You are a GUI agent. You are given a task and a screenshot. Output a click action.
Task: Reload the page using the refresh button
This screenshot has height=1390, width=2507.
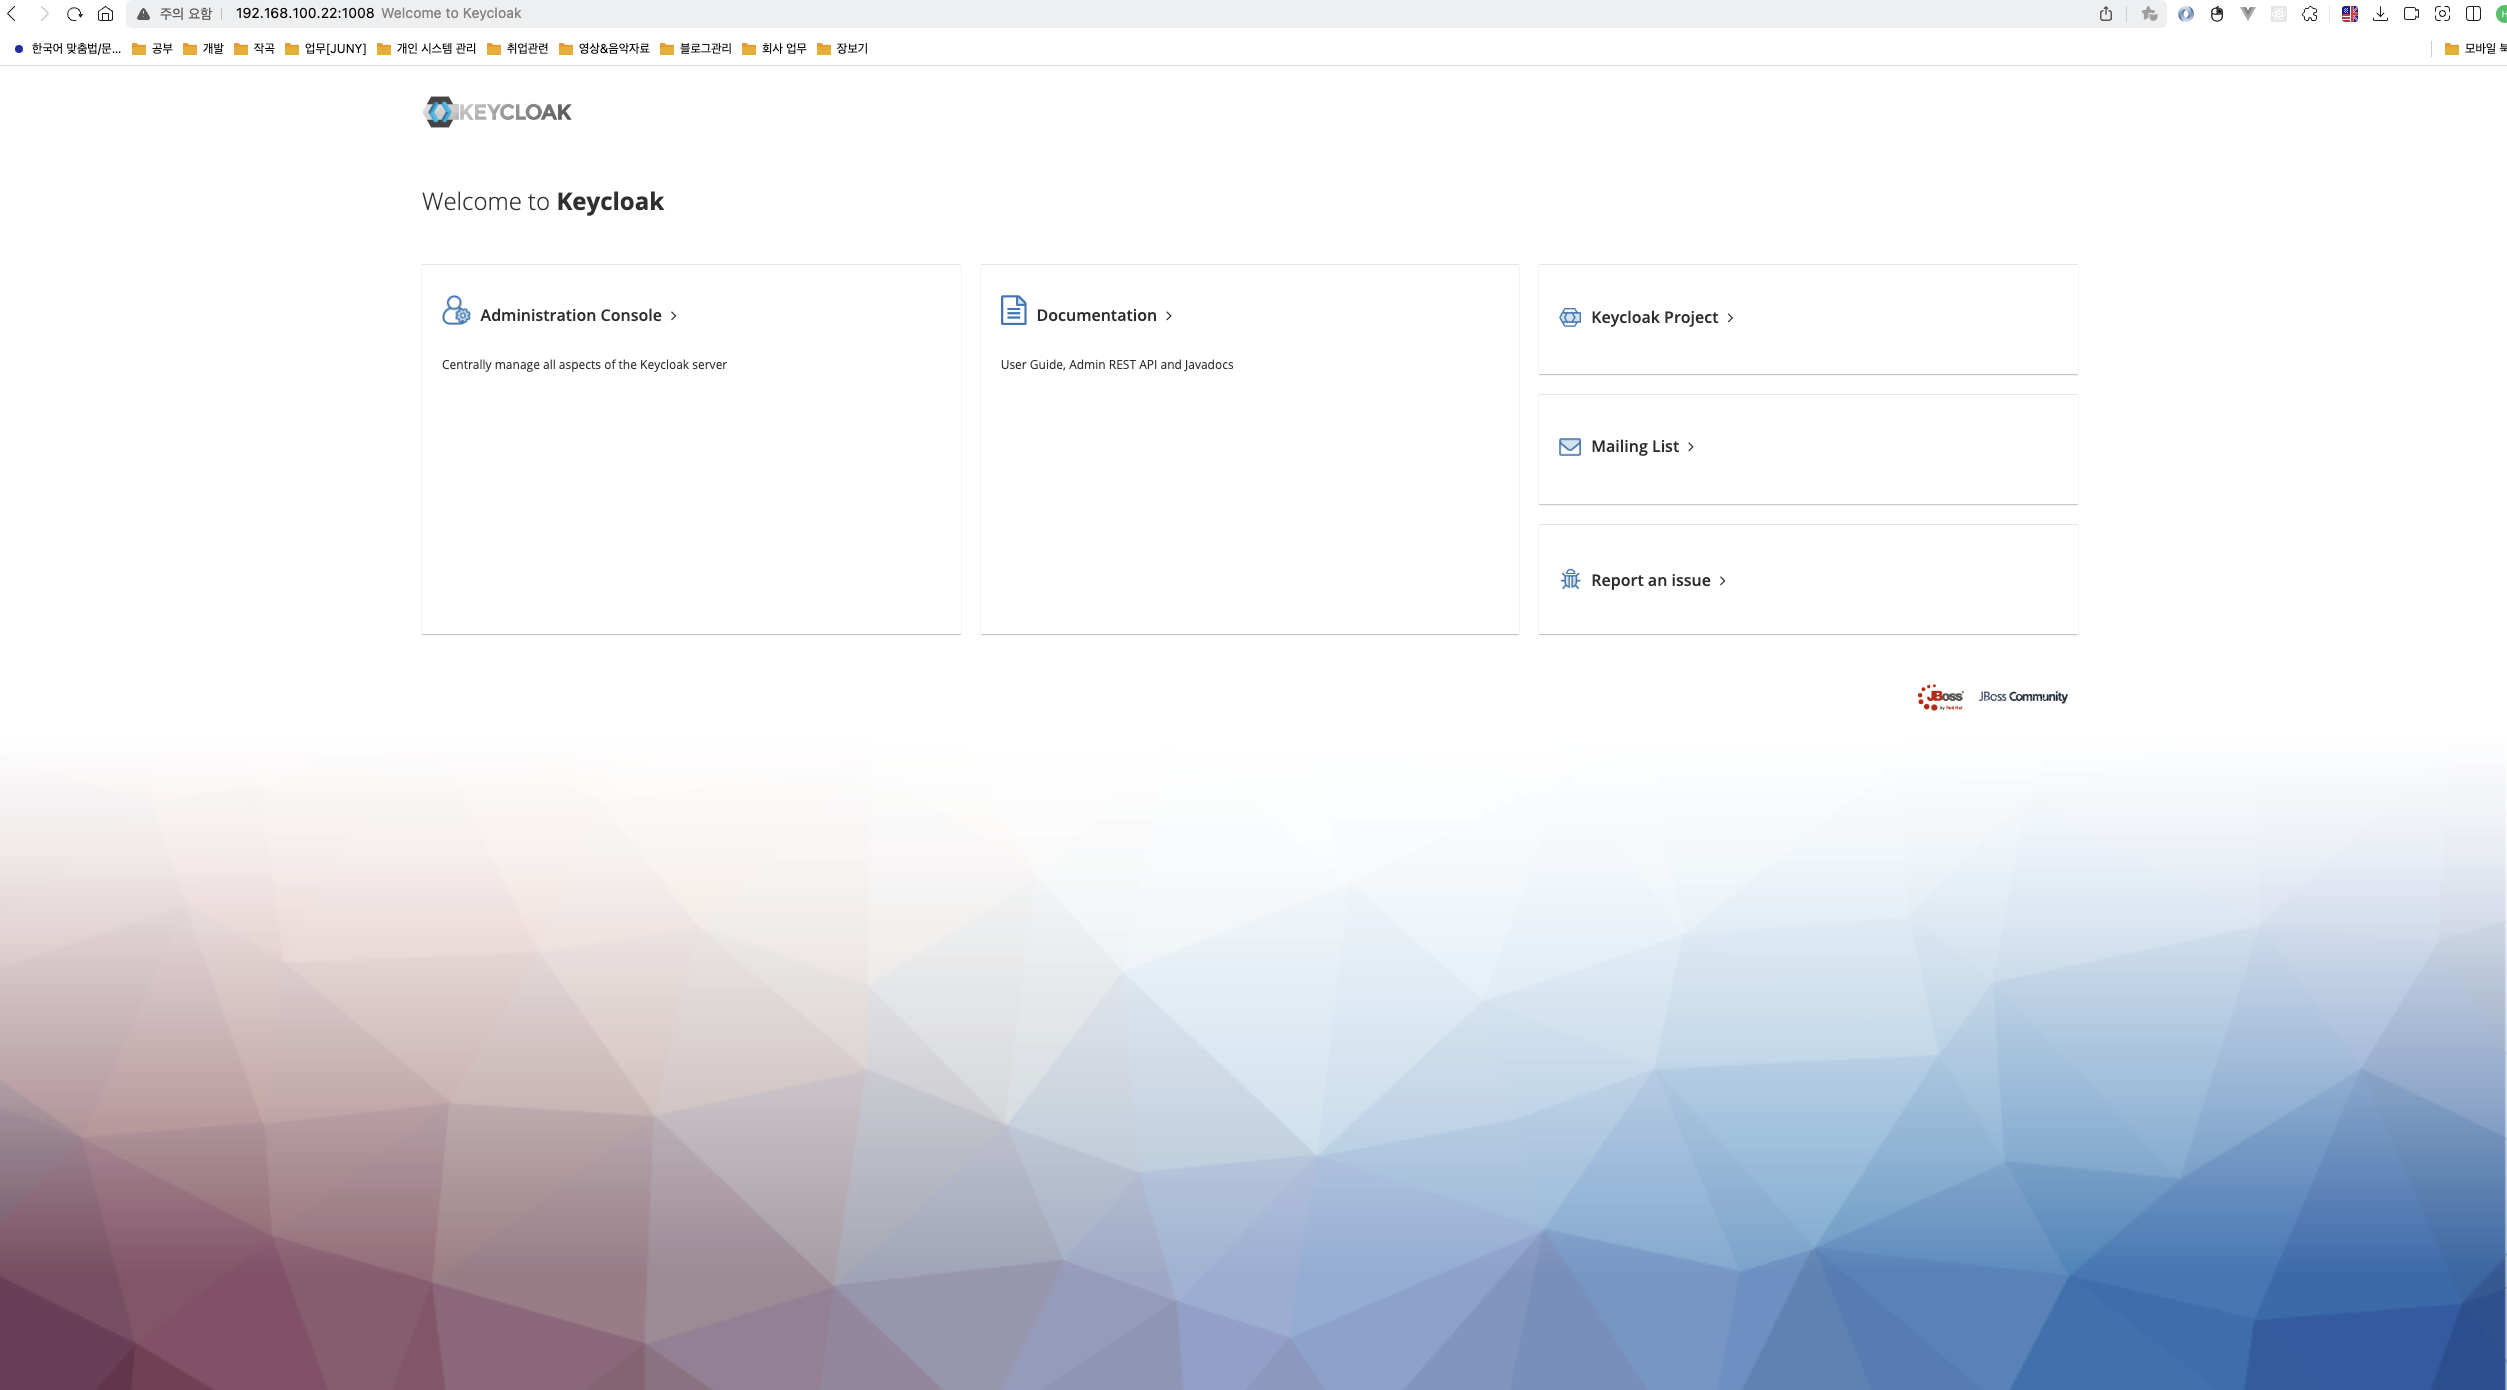74,14
